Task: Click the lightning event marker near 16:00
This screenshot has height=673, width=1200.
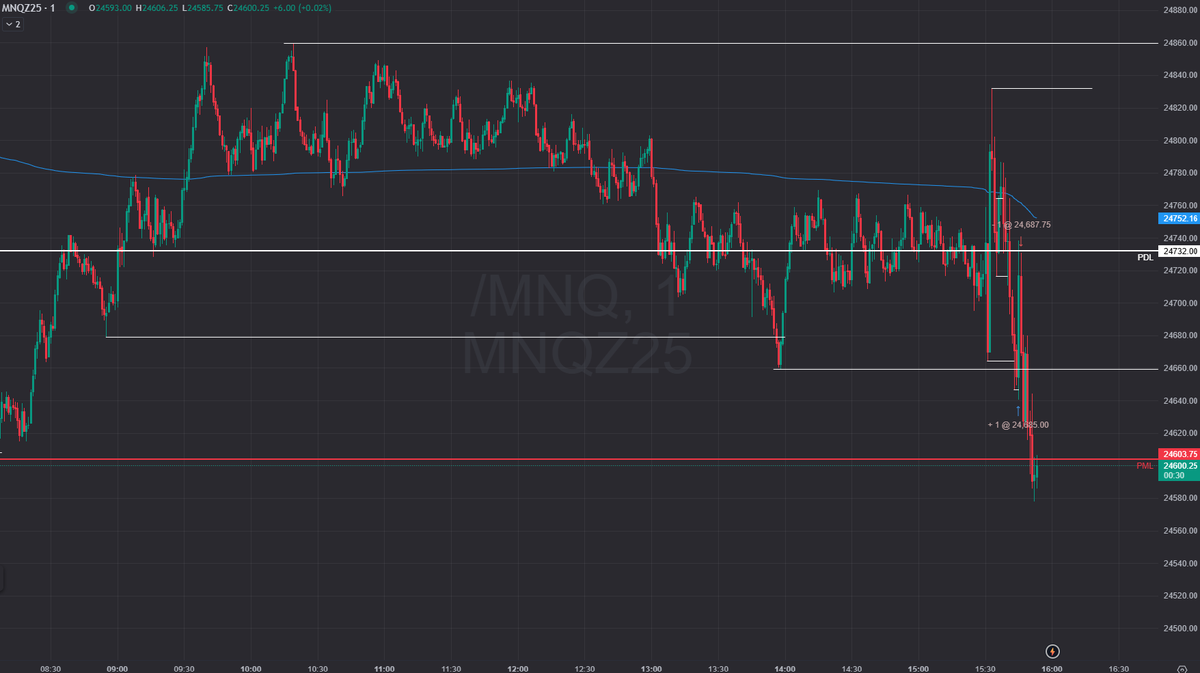Action: pos(1052,651)
